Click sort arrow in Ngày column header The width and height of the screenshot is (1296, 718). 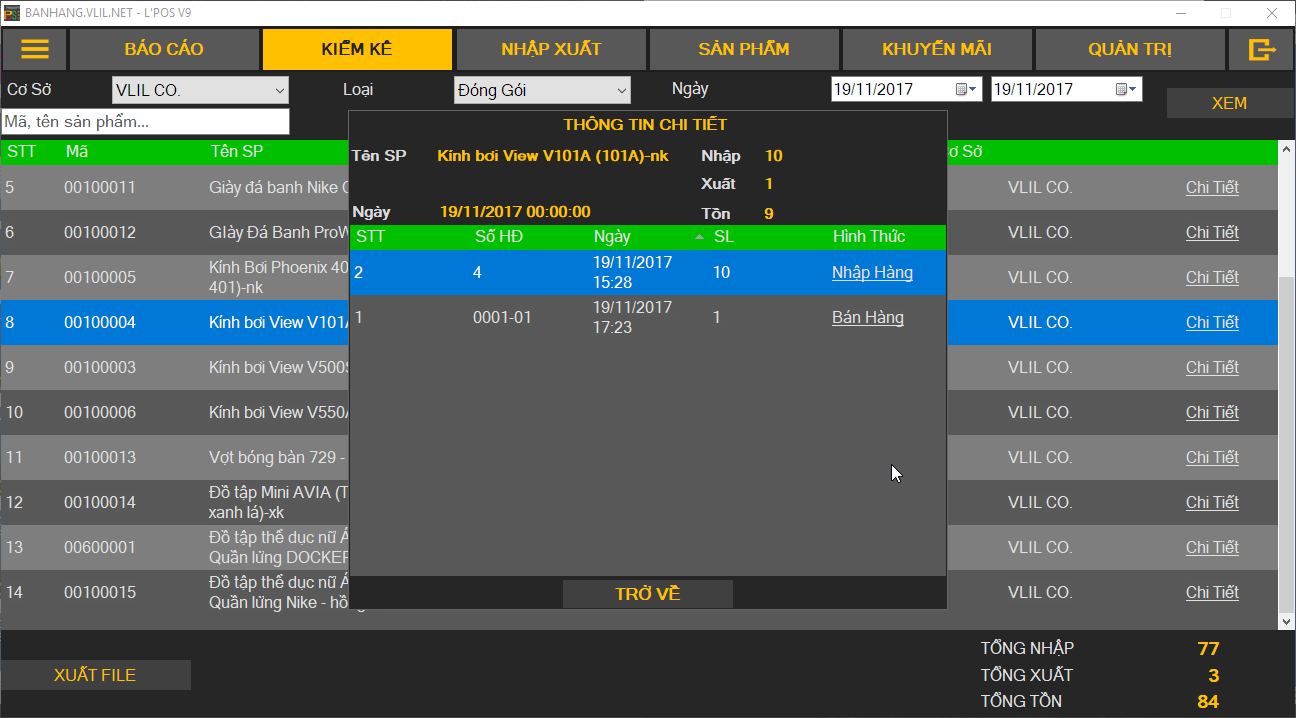click(x=699, y=237)
